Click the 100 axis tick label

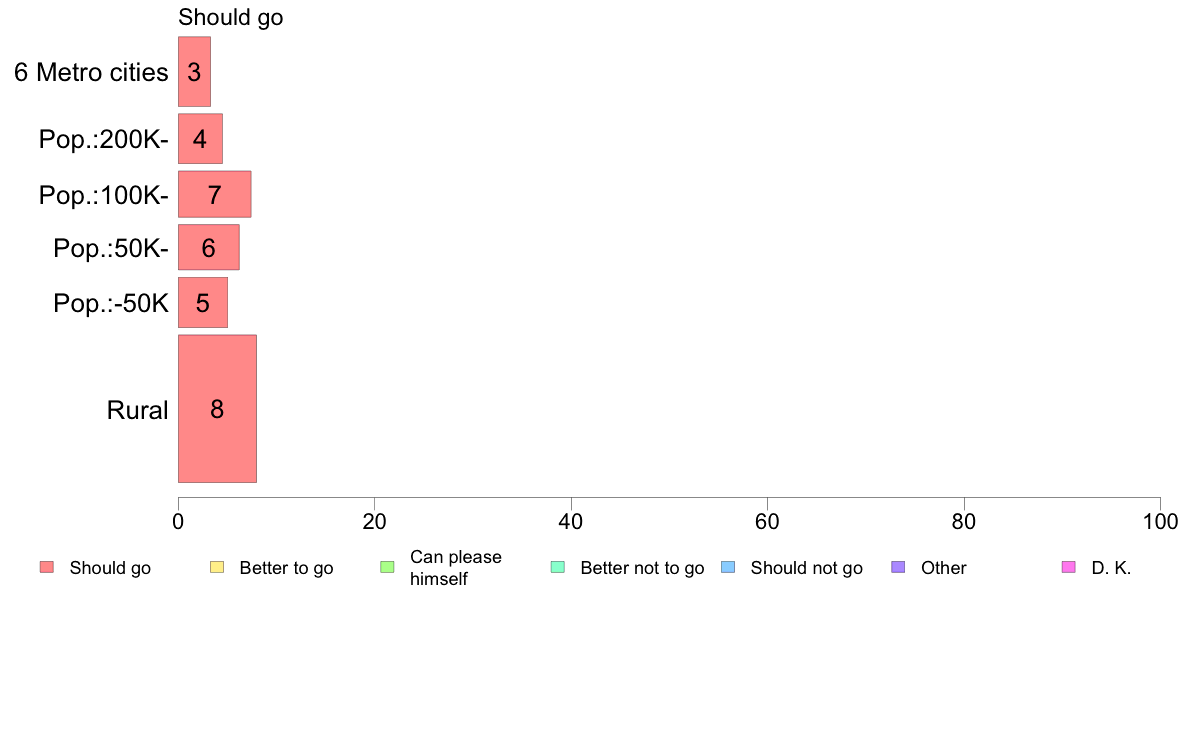point(1160,521)
